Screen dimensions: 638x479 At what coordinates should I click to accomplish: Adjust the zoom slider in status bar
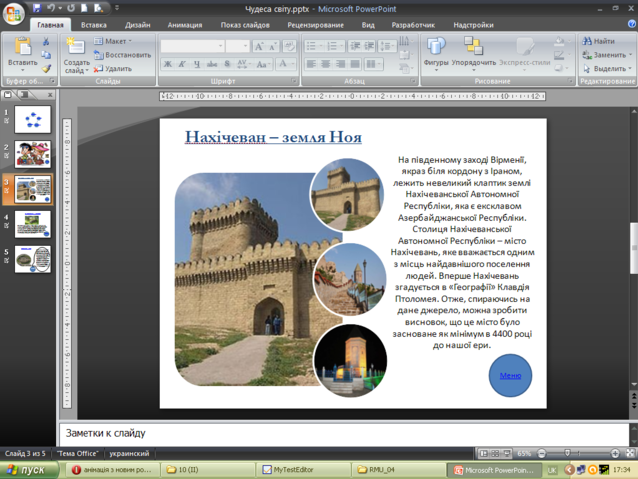click(x=568, y=453)
